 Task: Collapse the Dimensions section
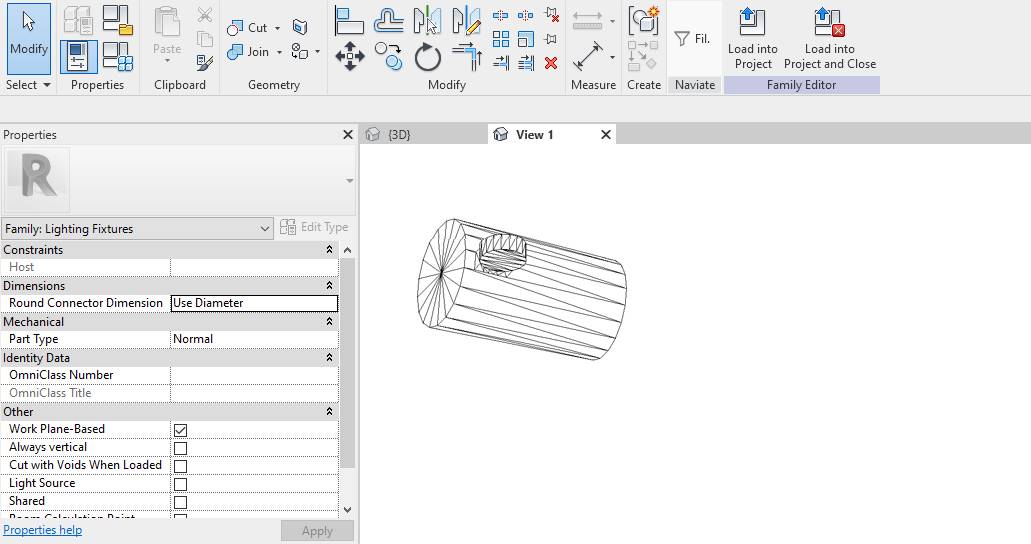329,285
